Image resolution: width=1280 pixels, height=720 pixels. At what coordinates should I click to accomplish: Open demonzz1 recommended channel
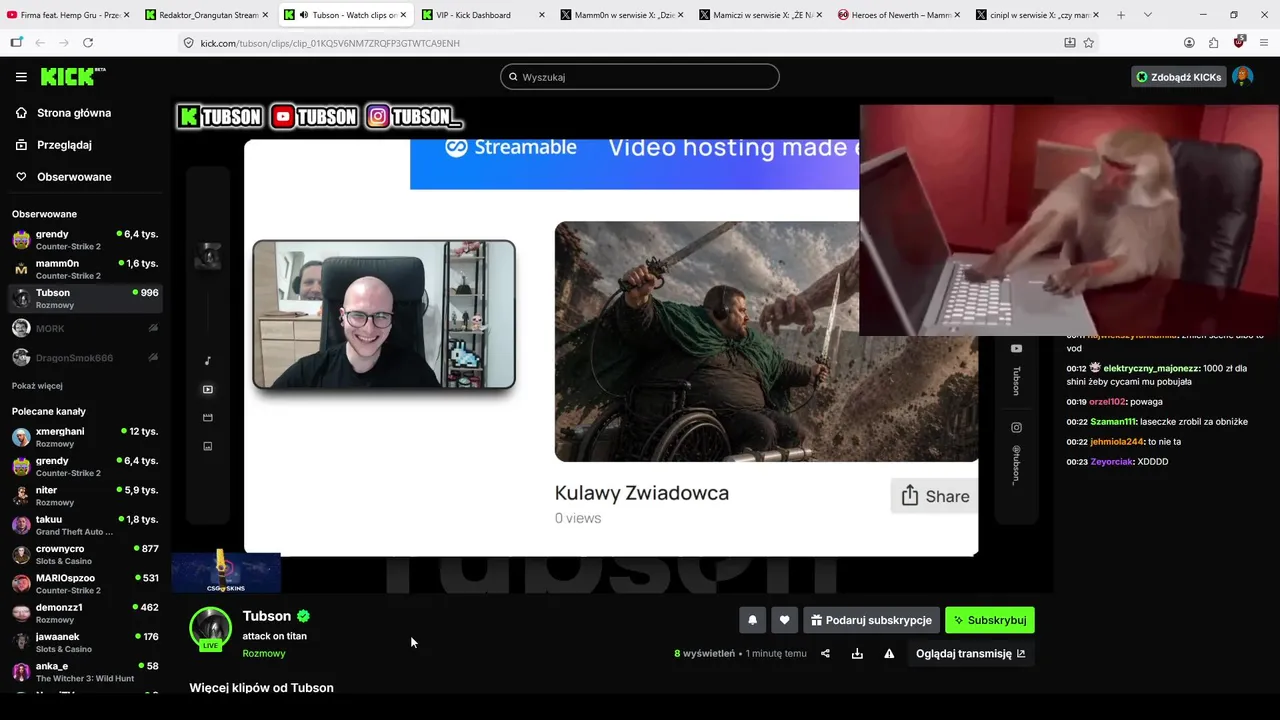pos(85,613)
